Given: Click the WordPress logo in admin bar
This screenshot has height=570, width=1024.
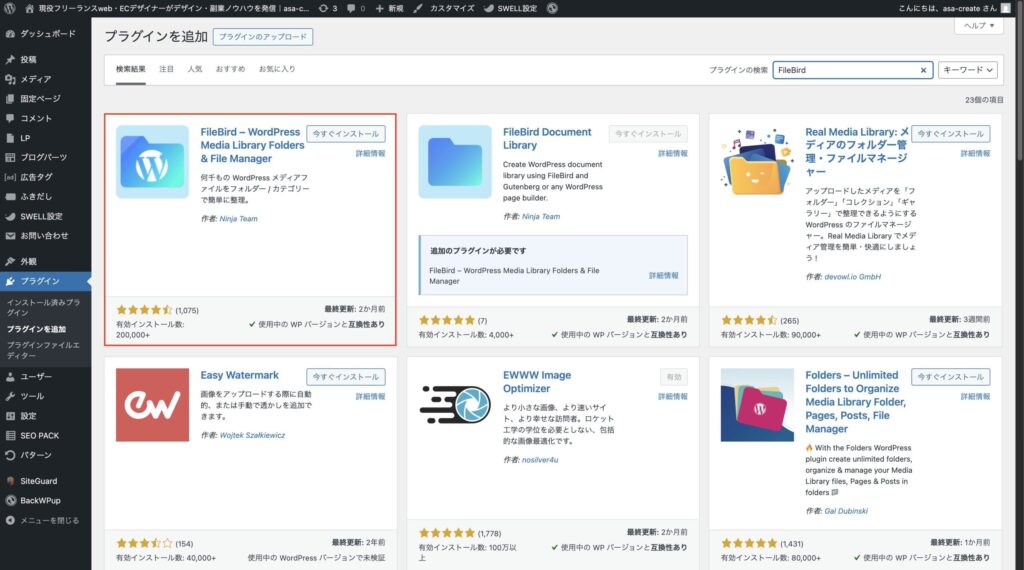Looking at the screenshot, I should pyautogui.click(x=9, y=8).
